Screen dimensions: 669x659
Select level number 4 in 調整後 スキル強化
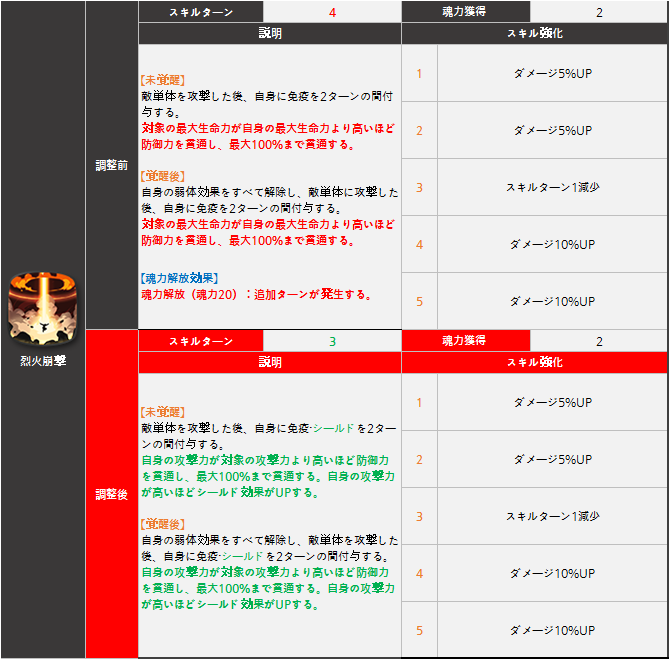coord(419,573)
